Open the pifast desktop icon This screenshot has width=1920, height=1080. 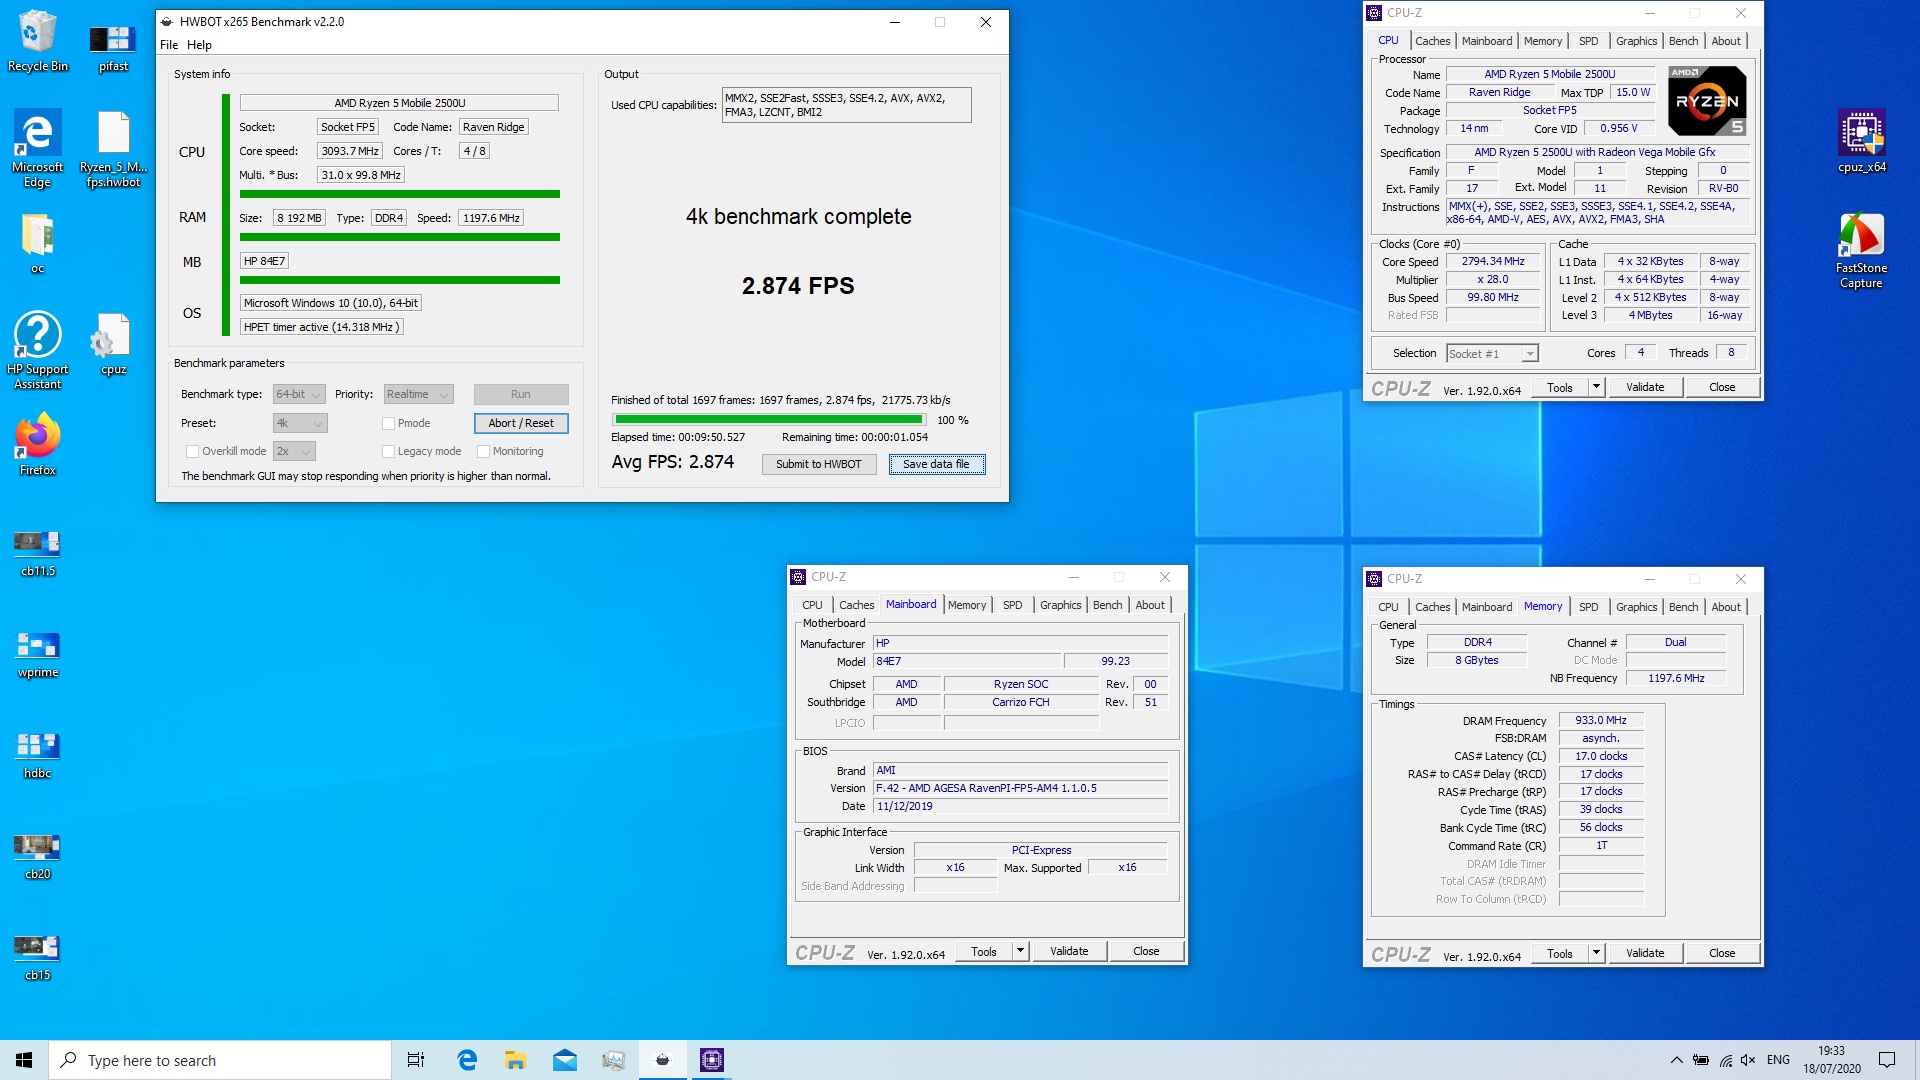(x=113, y=47)
